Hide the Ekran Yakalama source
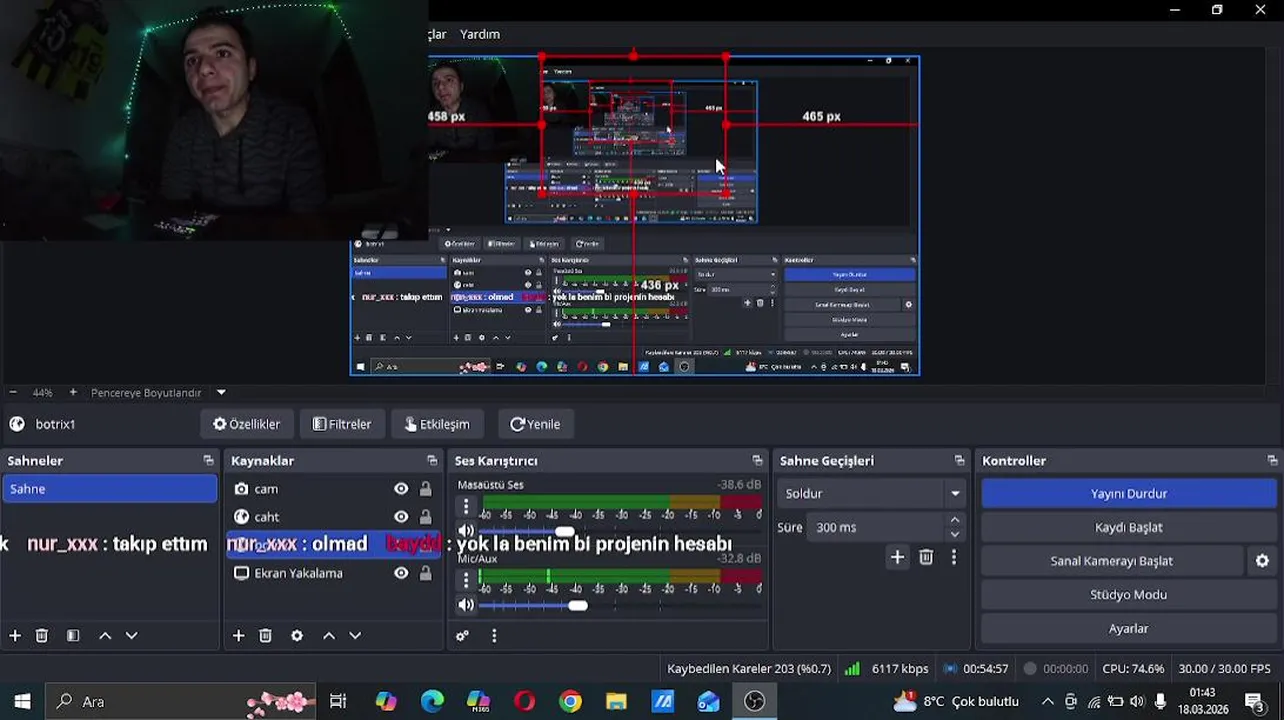This screenshot has width=1284, height=720. coord(401,573)
